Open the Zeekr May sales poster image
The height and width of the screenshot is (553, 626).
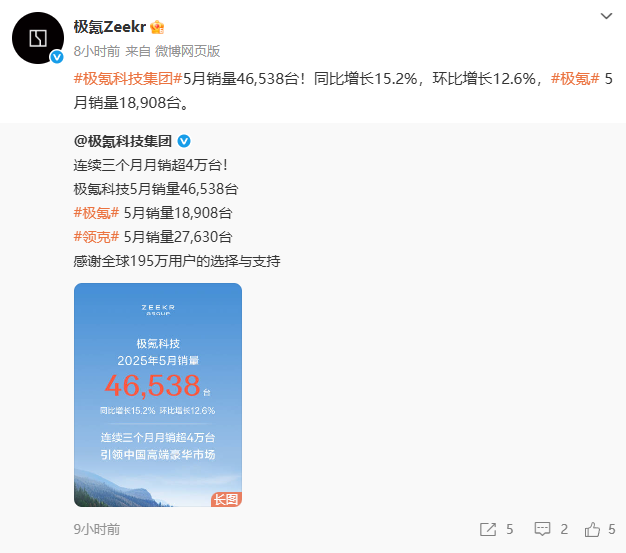coord(158,395)
